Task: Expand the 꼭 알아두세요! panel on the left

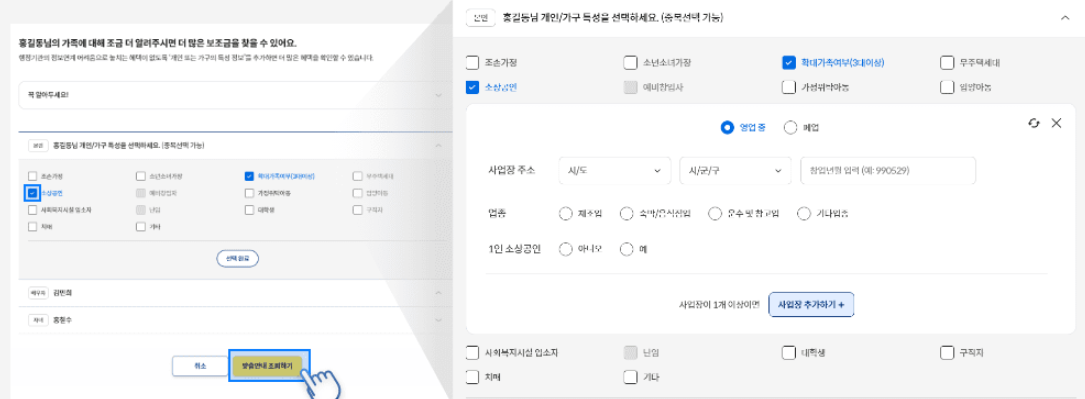Action: tap(438, 95)
